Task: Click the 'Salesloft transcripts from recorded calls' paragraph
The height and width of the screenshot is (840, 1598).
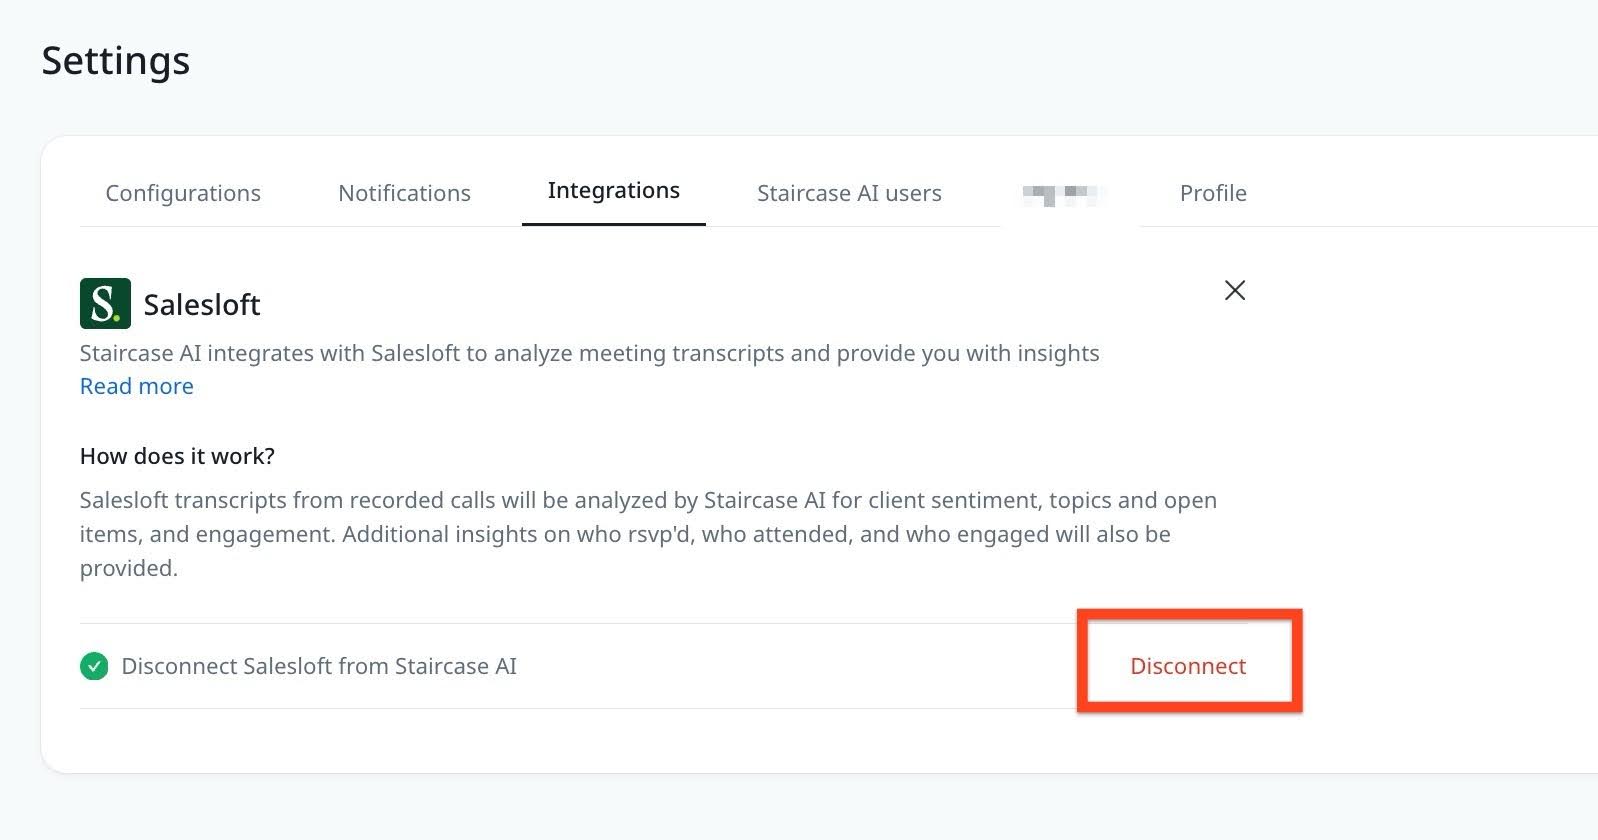Action: [x=648, y=534]
